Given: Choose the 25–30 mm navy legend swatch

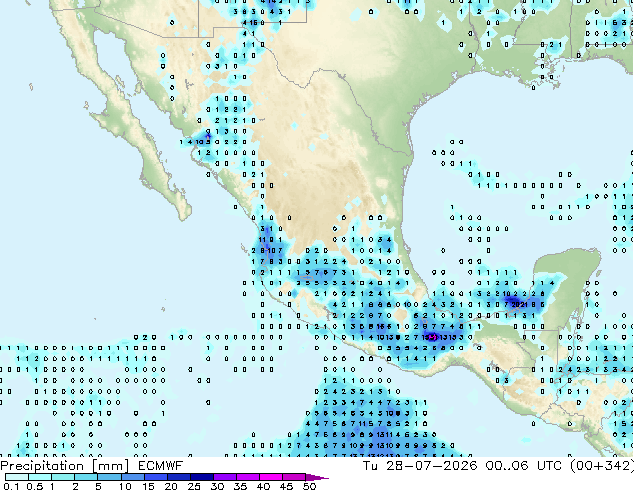Looking at the screenshot, I should pyautogui.click(x=201, y=477).
